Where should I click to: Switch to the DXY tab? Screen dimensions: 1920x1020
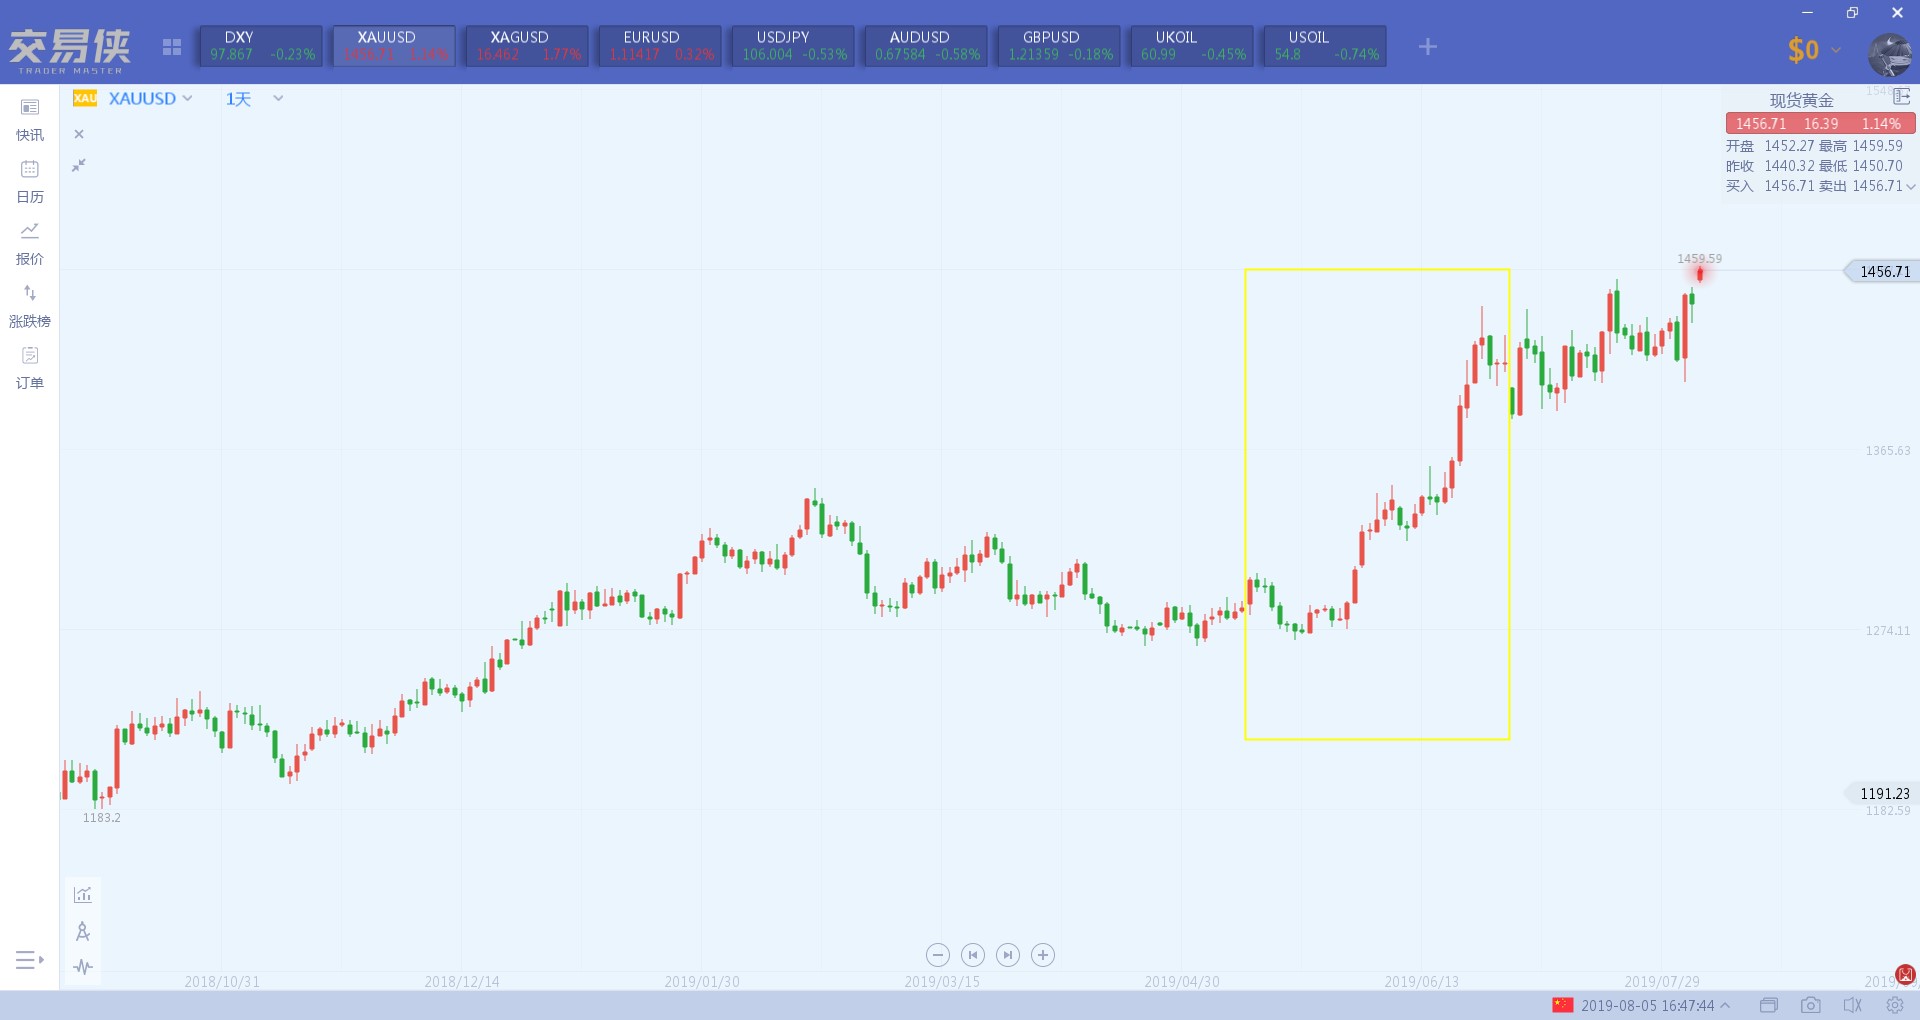[261, 46]
